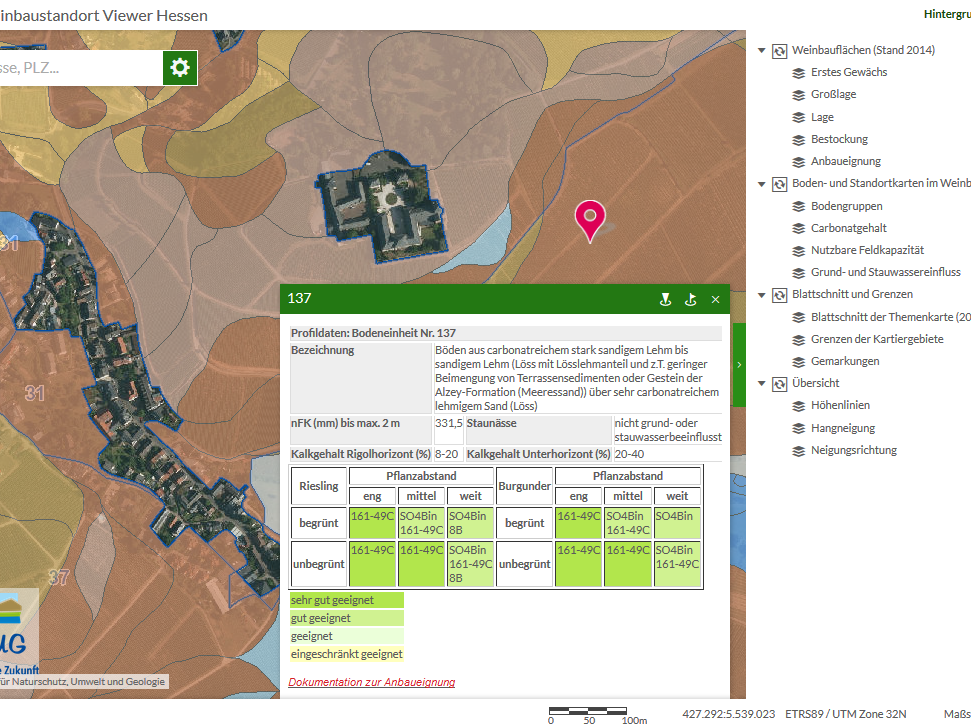Select the Anbaueignung layer entry
The width and height of the screenshot is (971, 728).
845,161
